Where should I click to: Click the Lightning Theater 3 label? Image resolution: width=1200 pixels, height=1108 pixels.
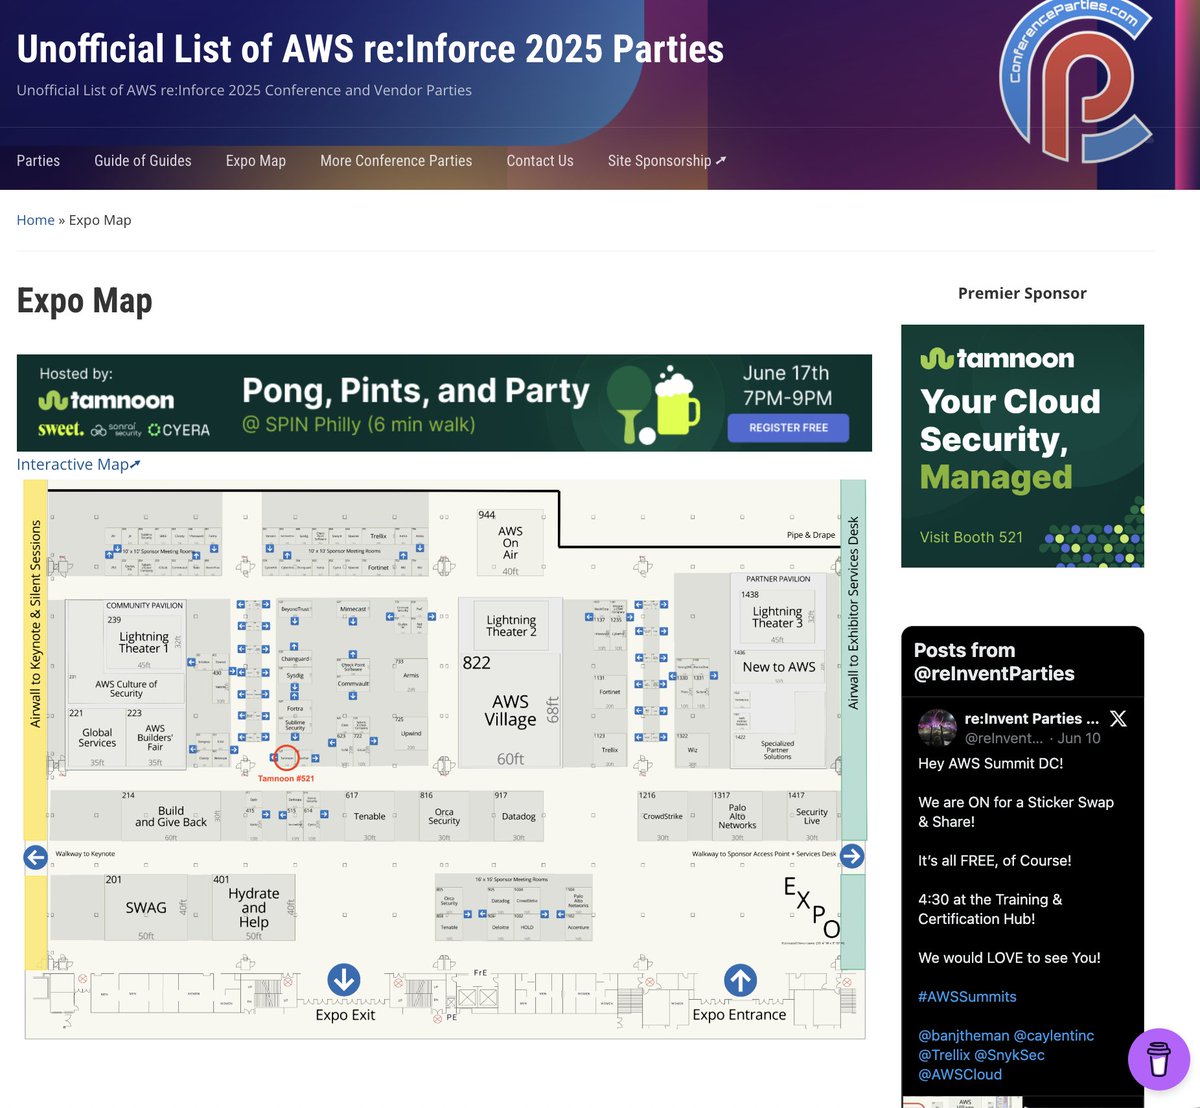coord(777,617)
